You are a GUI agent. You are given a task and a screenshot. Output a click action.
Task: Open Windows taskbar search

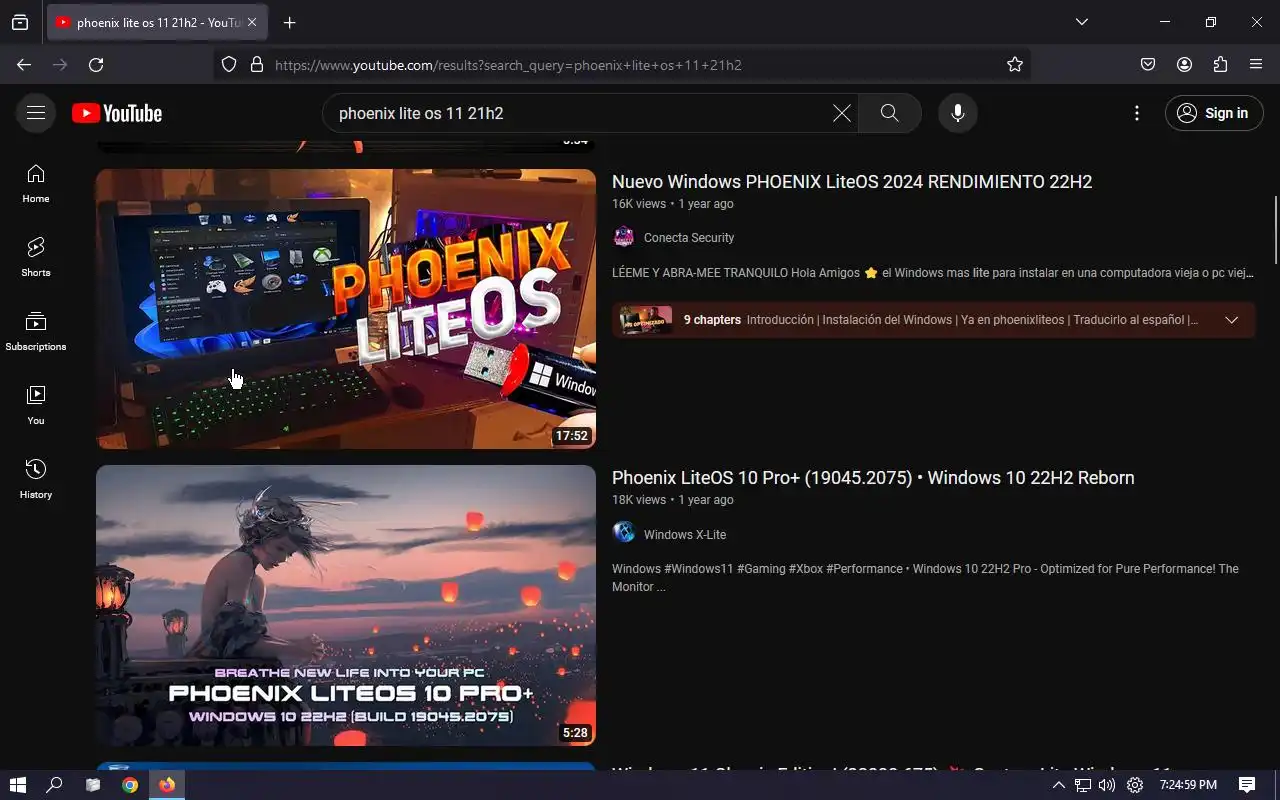[x=55, y=785]
